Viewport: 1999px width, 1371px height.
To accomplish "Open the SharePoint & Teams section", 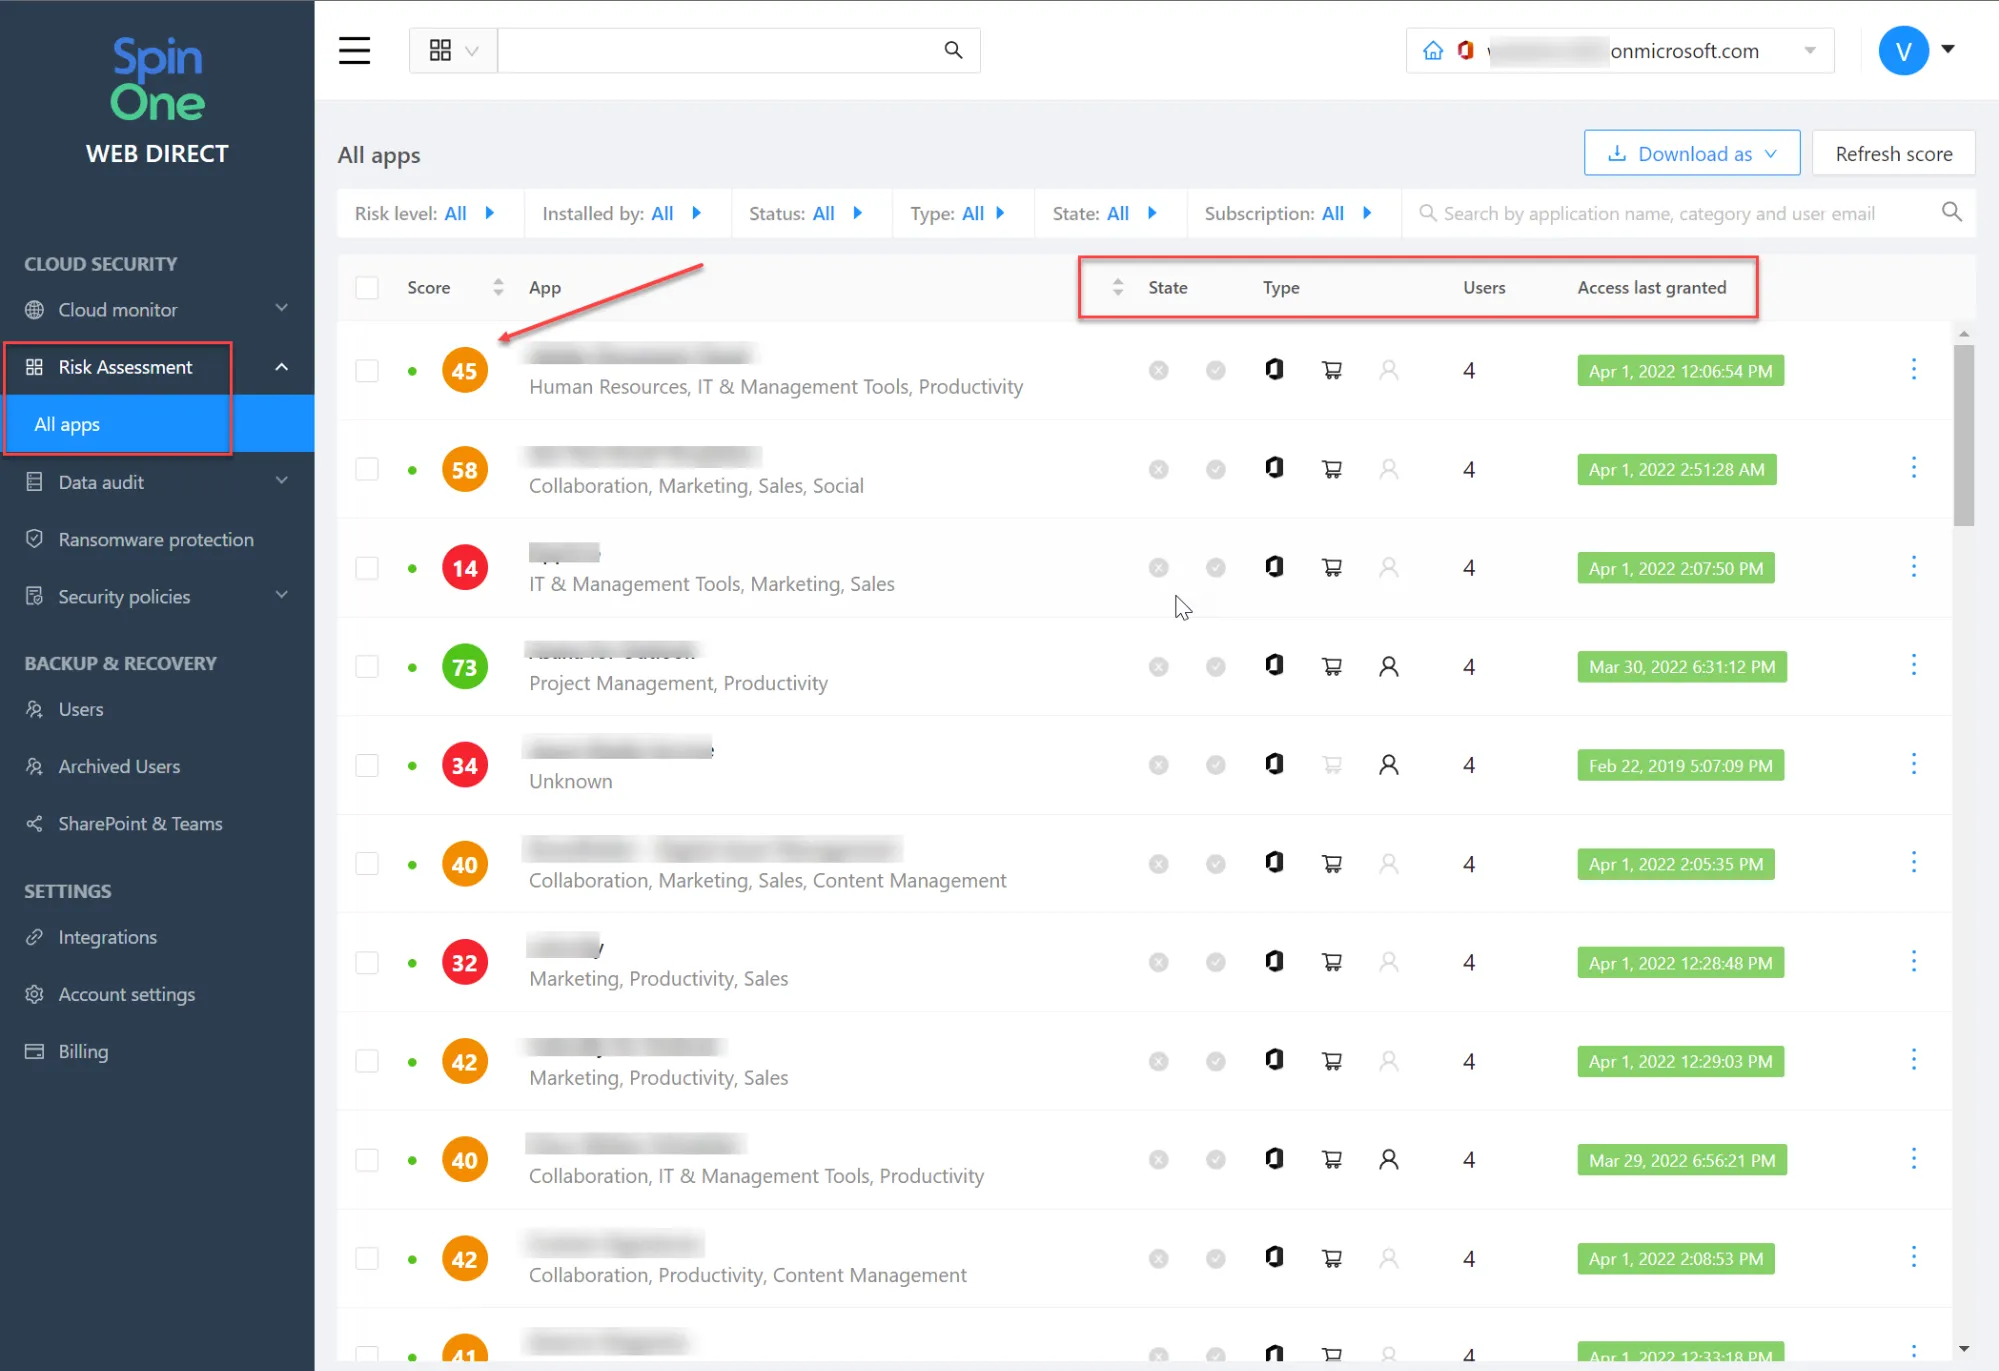I will (x=140, y=823).
